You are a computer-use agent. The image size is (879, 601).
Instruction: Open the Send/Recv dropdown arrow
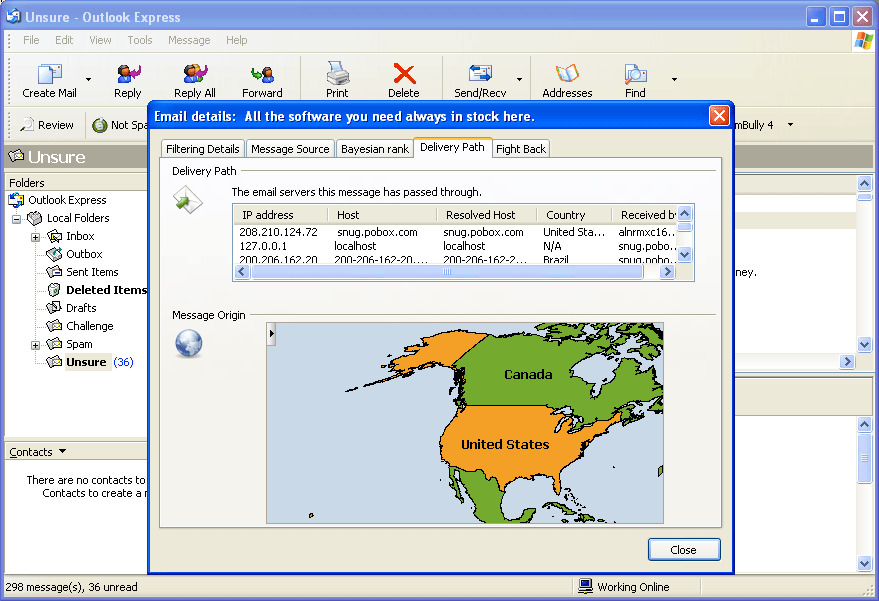(x=519, y=80)
